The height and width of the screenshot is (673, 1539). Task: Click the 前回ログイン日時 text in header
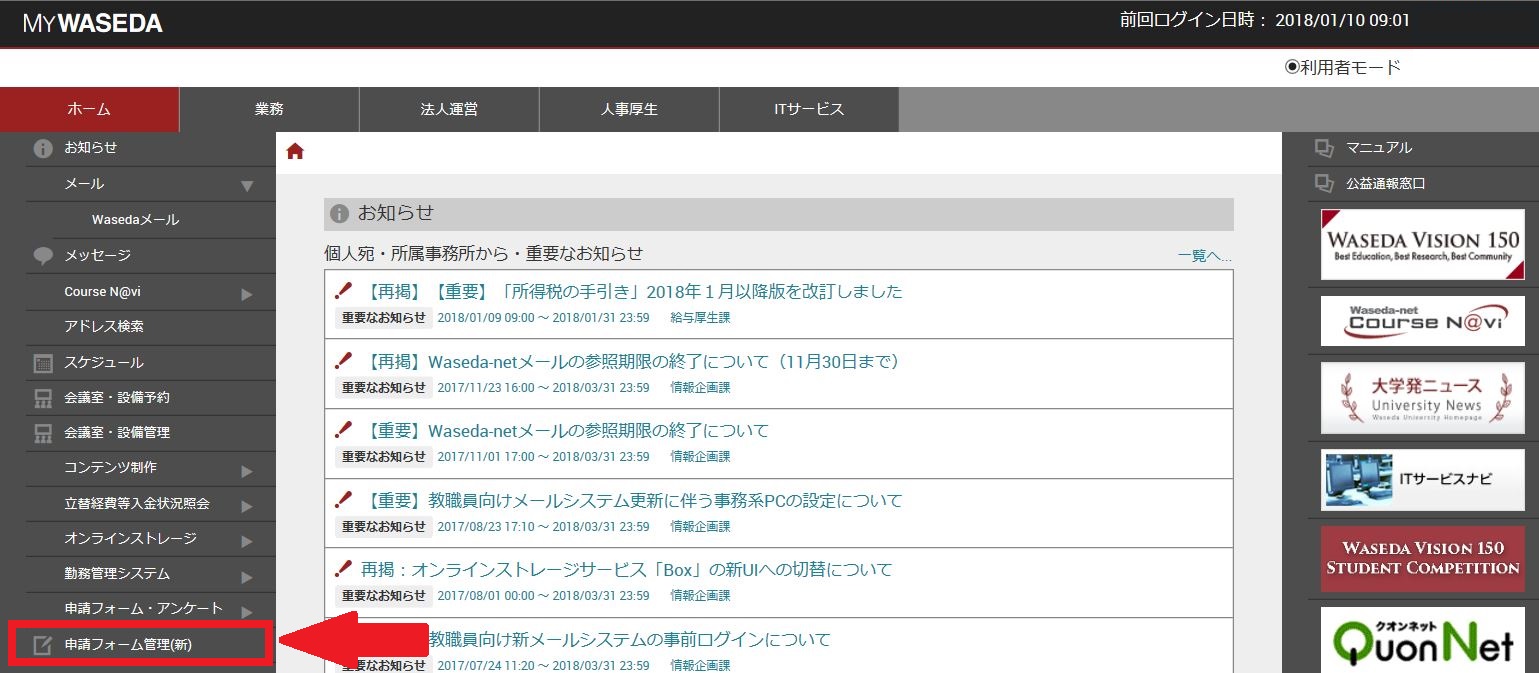(1264, 21)
